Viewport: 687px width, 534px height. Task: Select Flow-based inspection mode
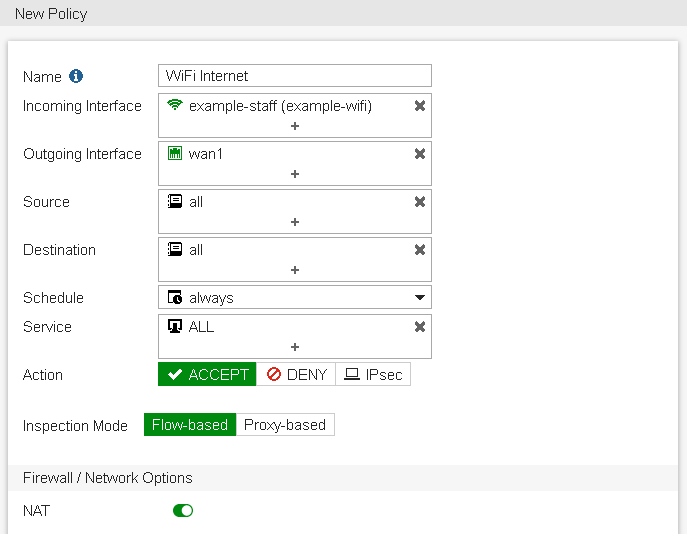190,424
